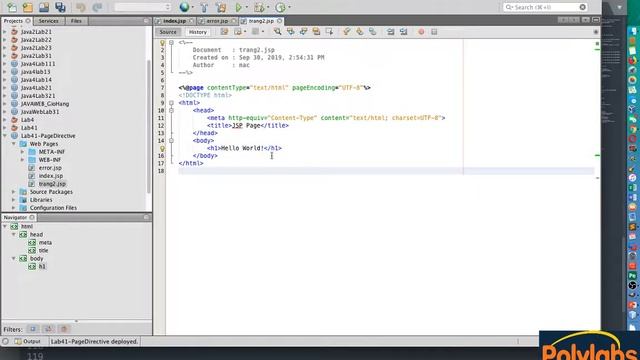Image resolution: width=640 pixels, height=360 pixels.
Task: Click the Previous Bookmark icon
Action: tap(347, 31)
